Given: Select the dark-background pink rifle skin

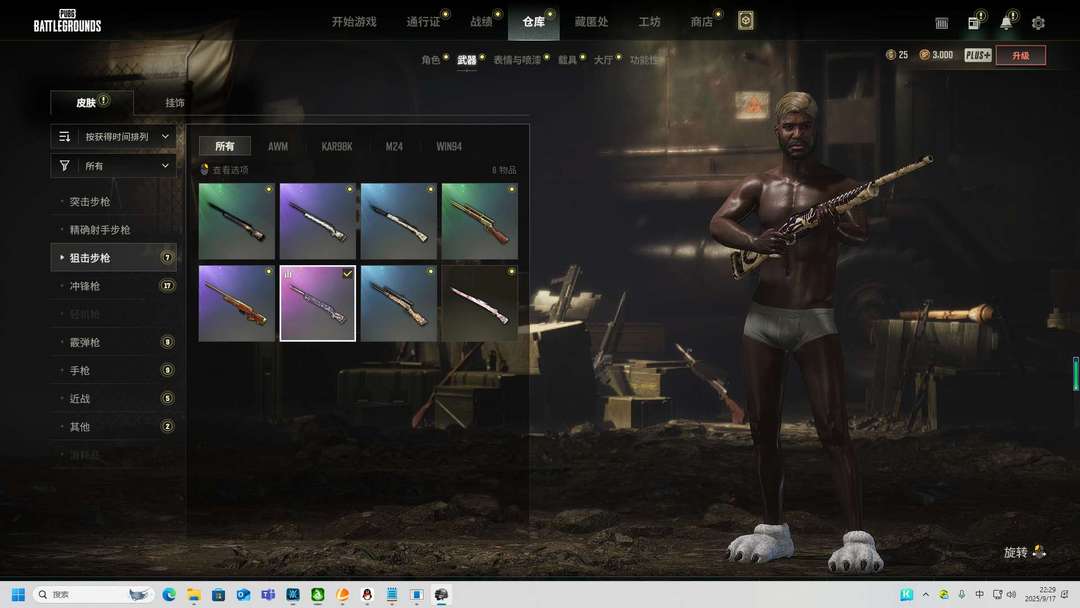Looking at the screenshot, I should click(x=479, y=304).
